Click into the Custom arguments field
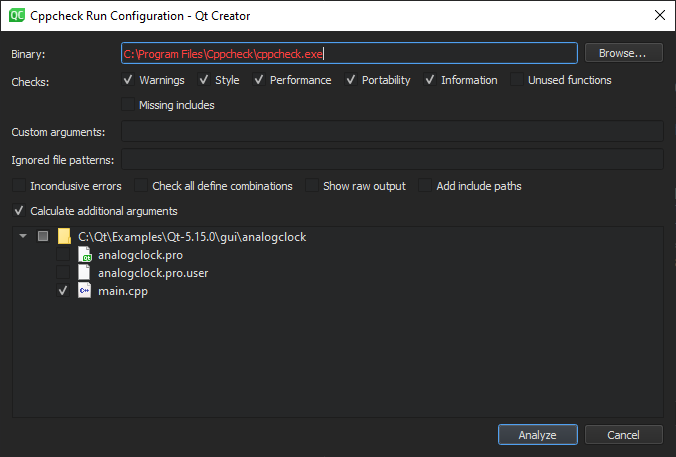The height and width of the screenshot is (457, 676). tap(391, 132)
